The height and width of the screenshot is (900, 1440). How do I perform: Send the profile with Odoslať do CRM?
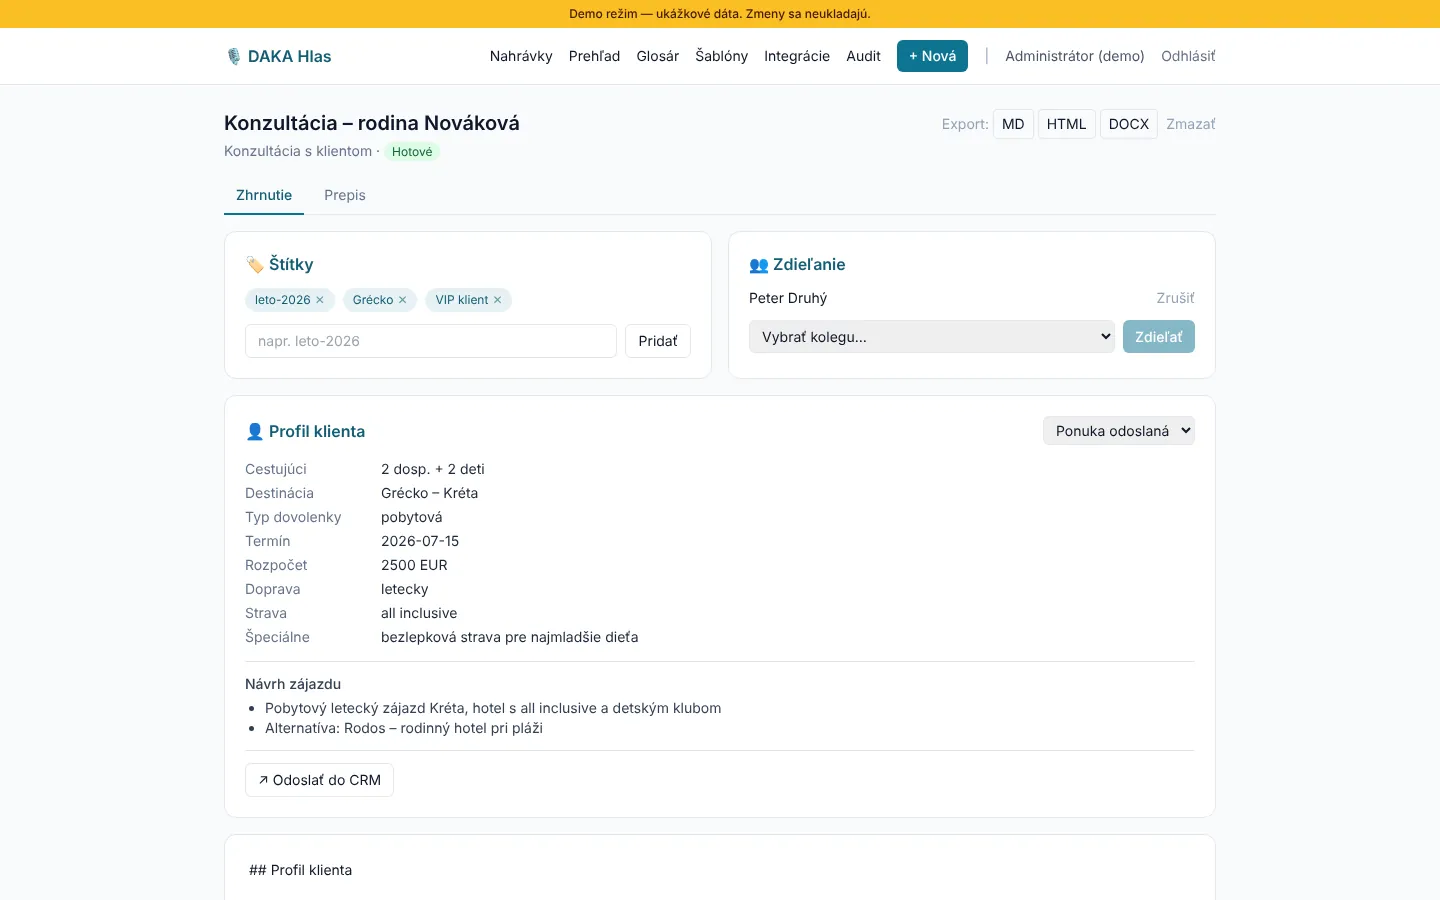point(319,780)
